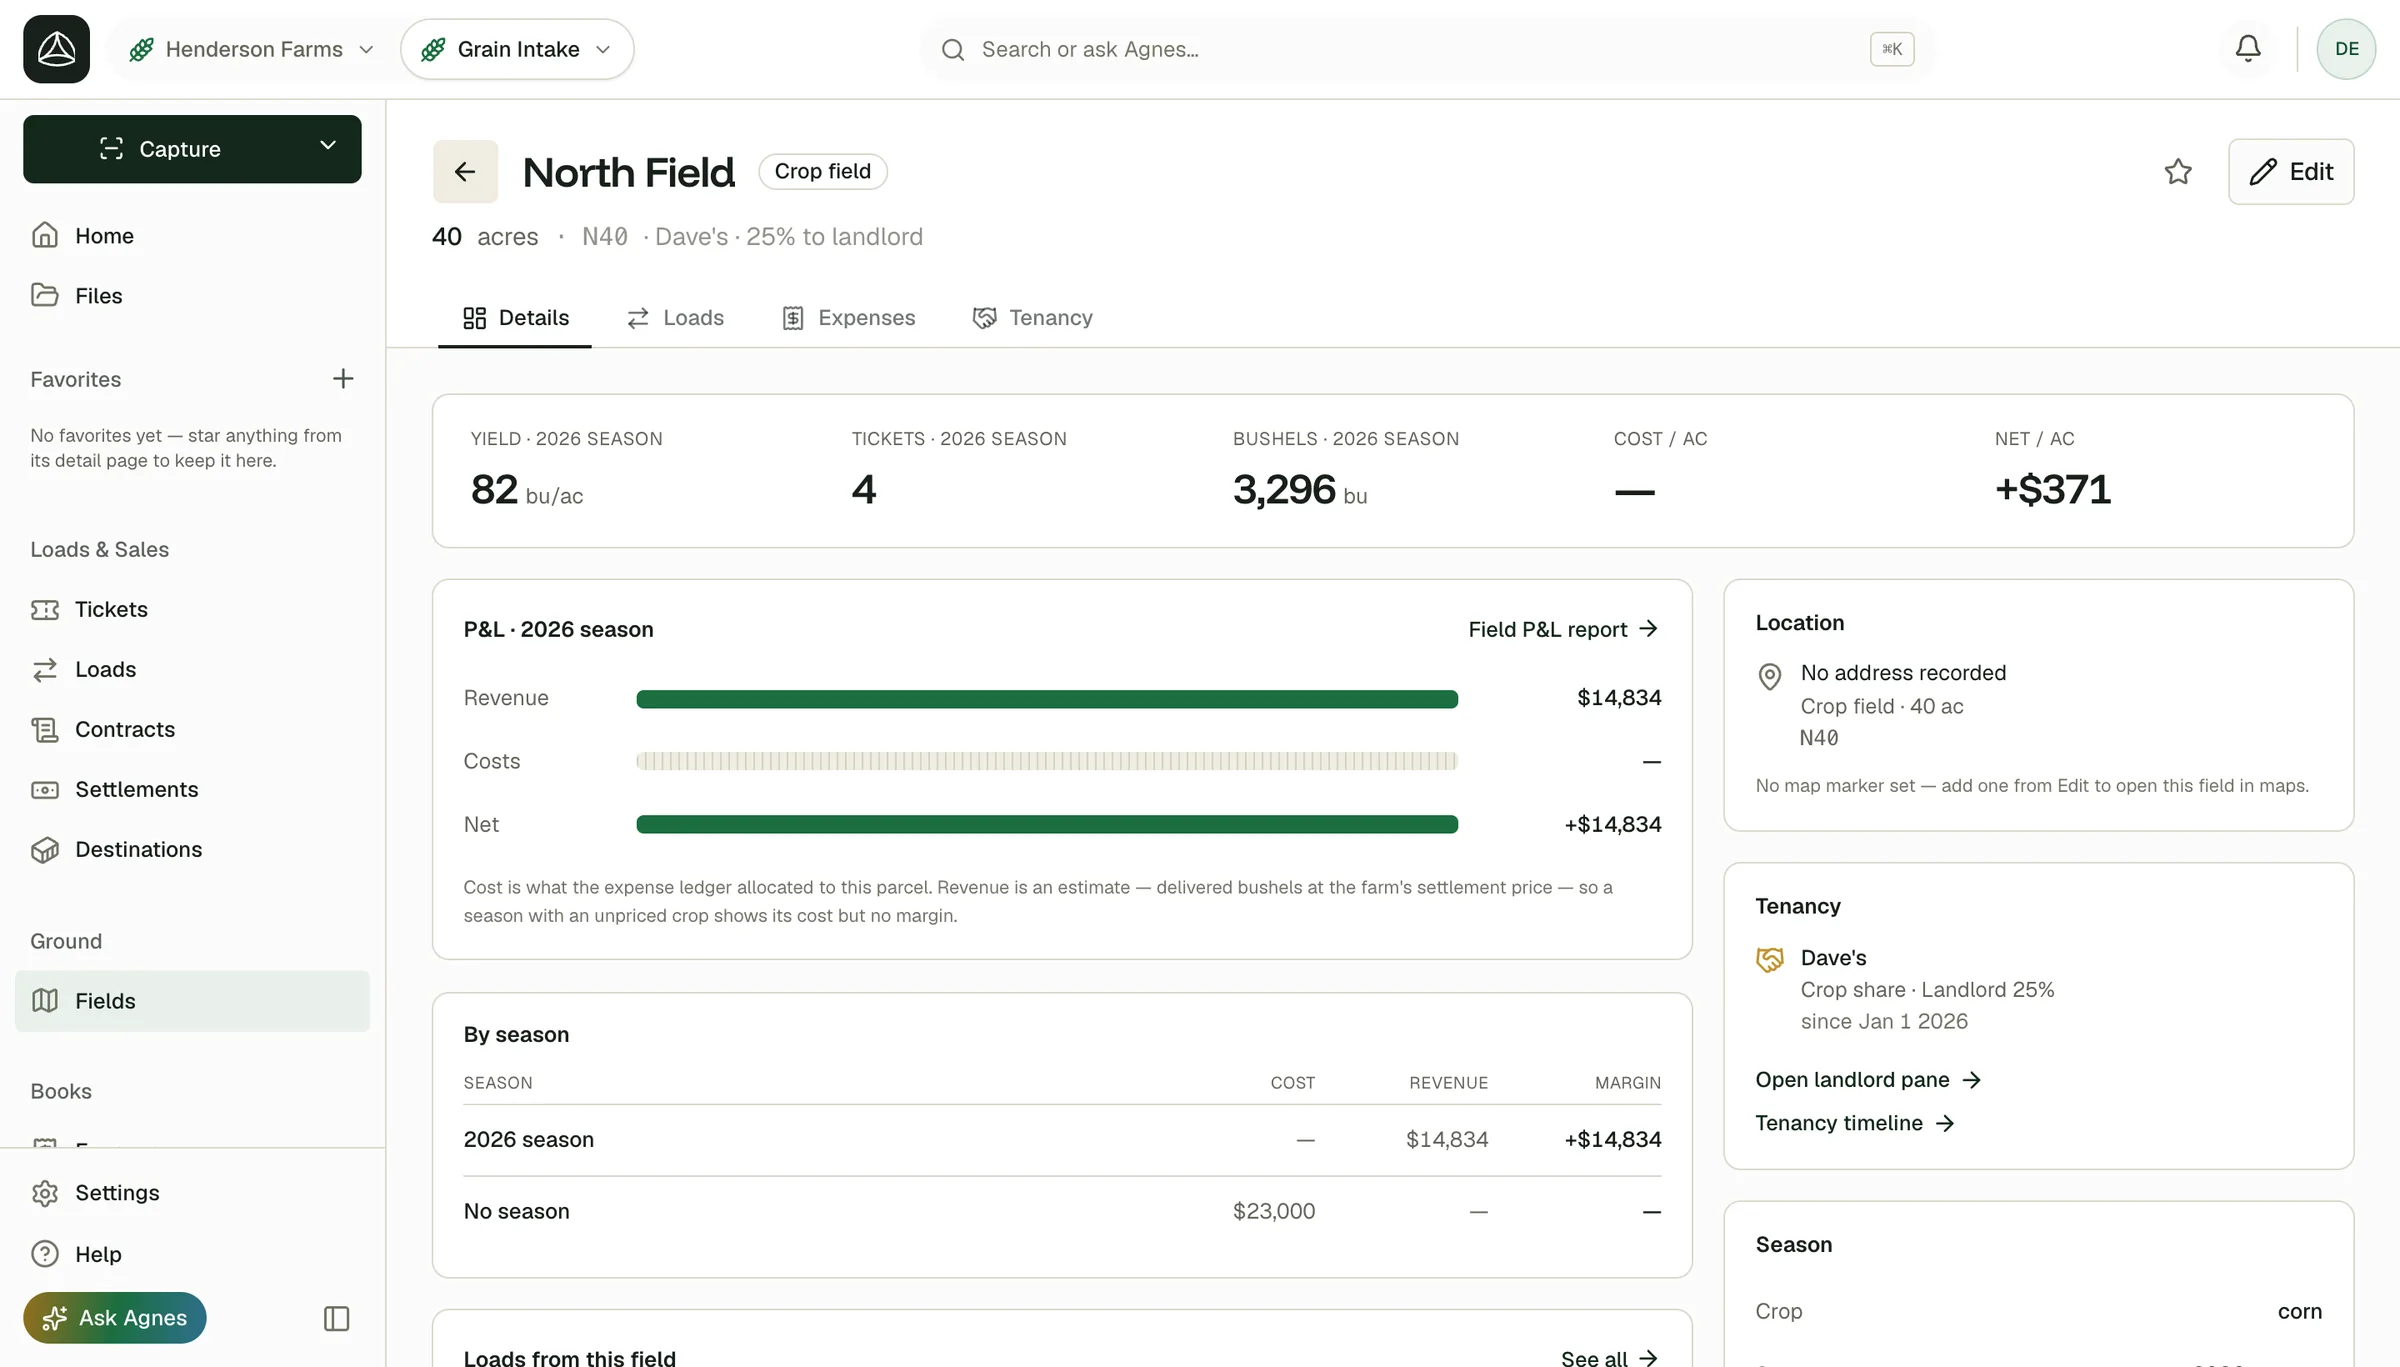Click the $23,000 cost cell
The width and height of the screenshot is (2400, 1367).
click(1273, 1212)
